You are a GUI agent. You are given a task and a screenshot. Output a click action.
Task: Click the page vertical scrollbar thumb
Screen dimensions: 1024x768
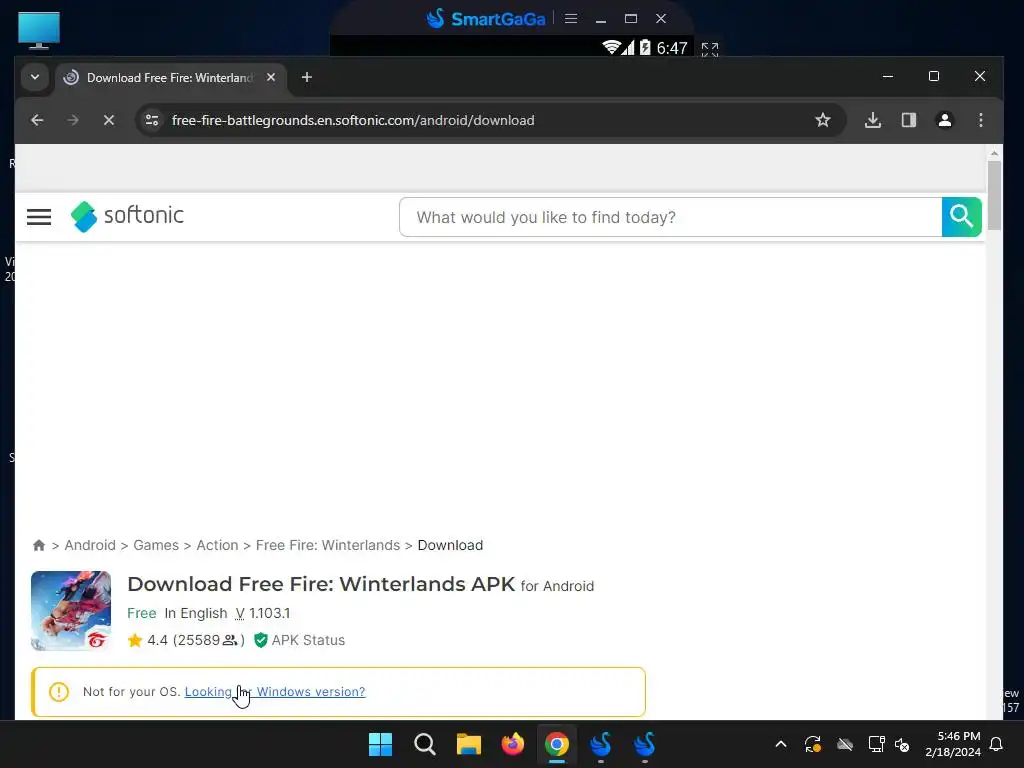tap(994, 195)
